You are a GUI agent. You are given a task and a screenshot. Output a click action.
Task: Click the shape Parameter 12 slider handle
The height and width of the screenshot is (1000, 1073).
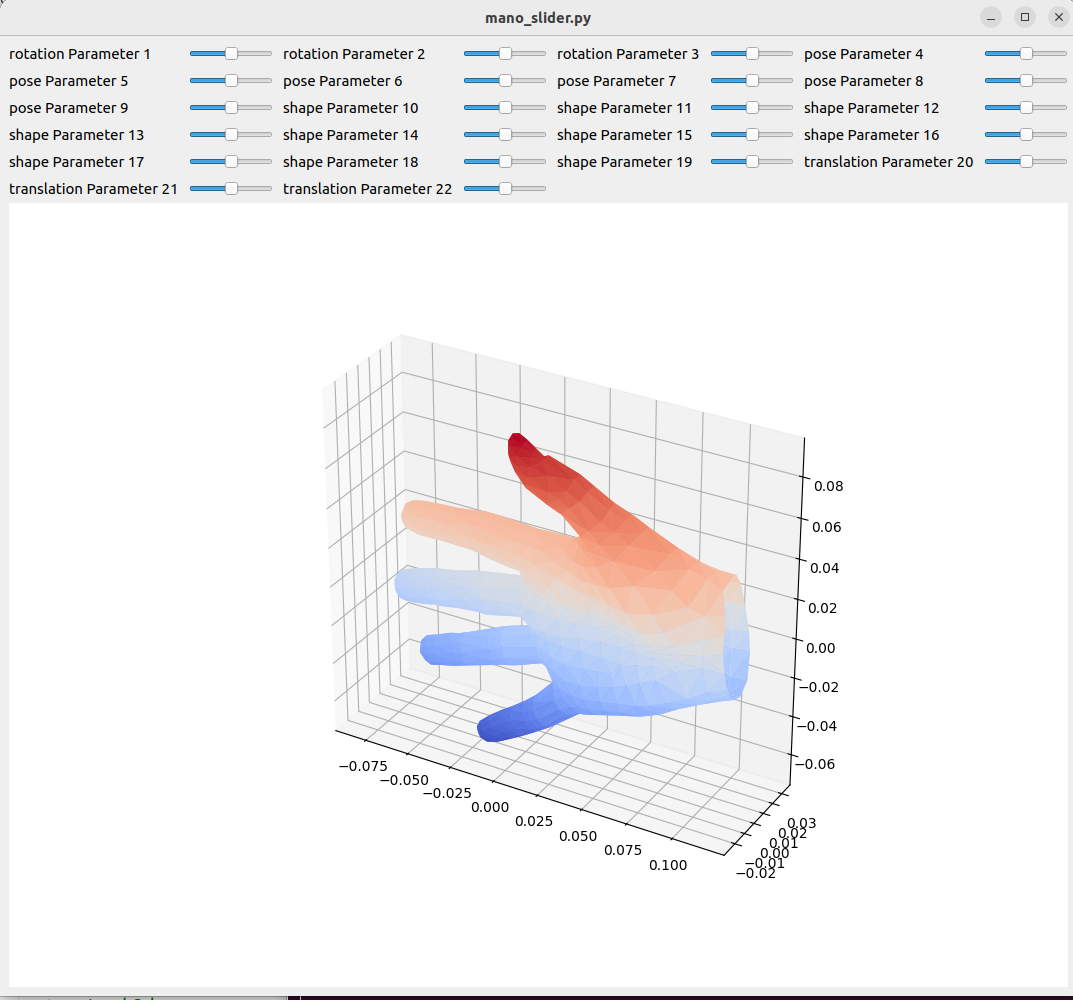click(1026, 107)
